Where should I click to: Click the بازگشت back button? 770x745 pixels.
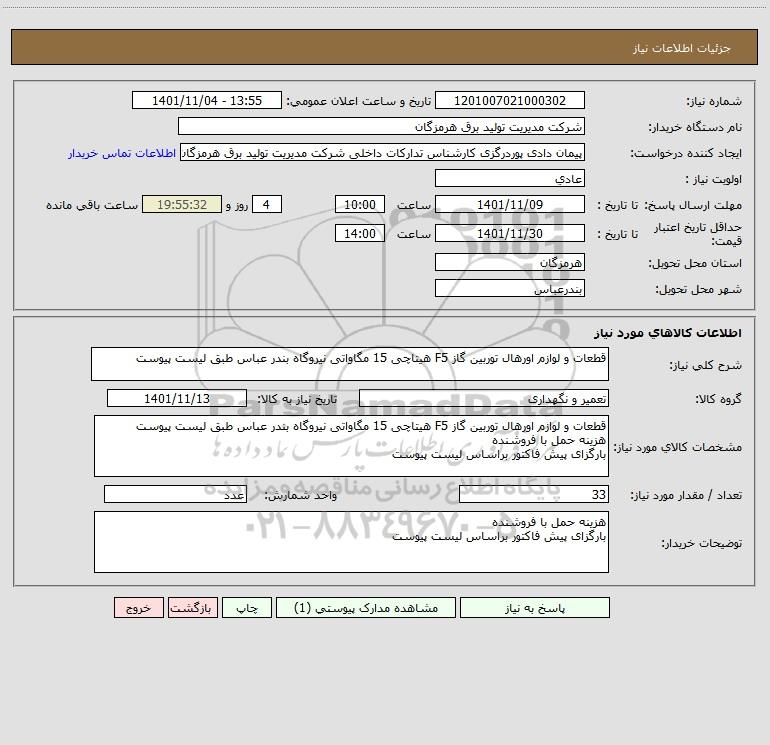point(192,608)
